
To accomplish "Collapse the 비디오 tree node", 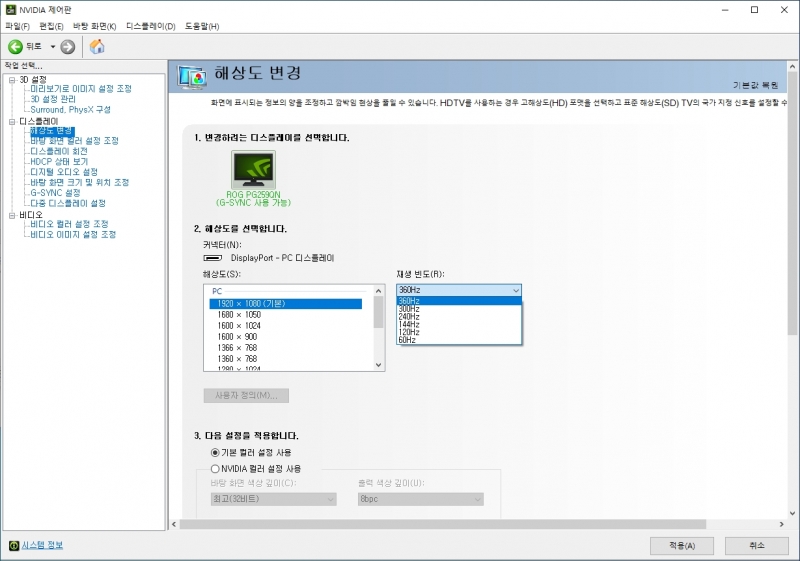I will (12, 215).
